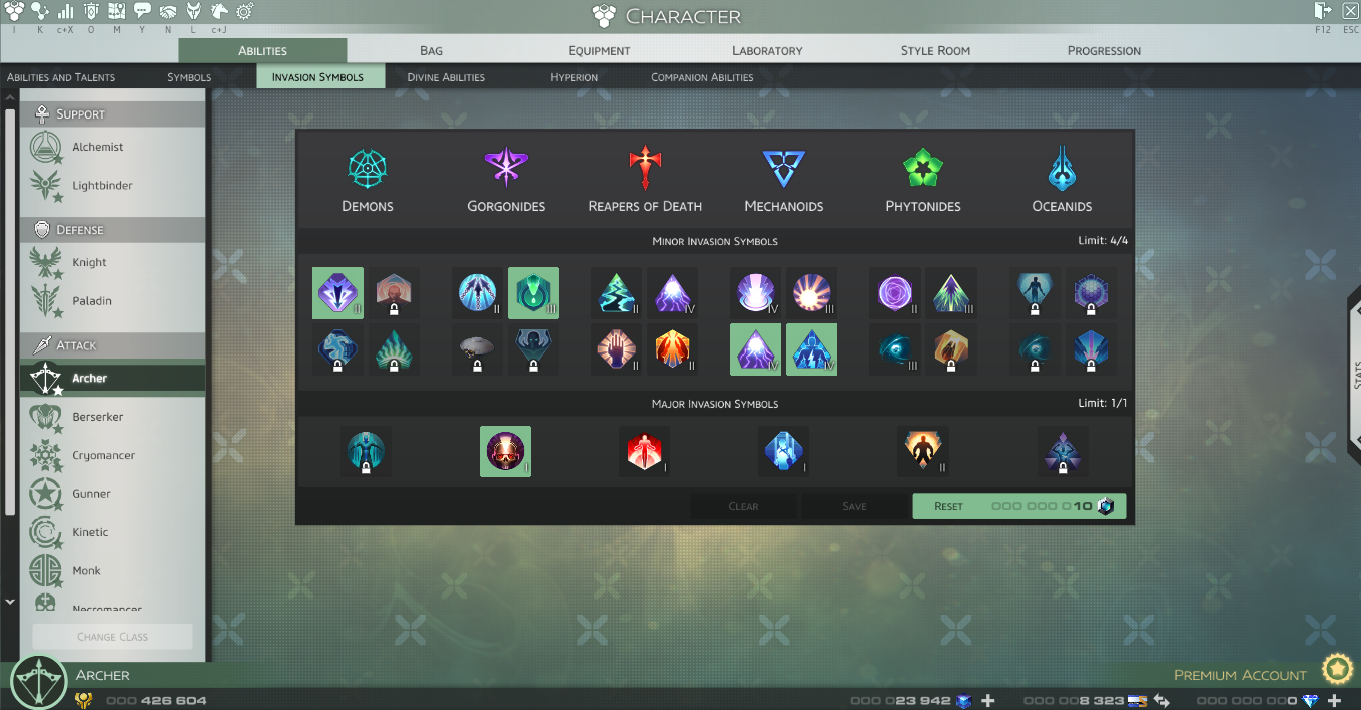This screenshot has height=710, width=1361.
Task: Toggle the highlighted green Gorgonides minor symbol
Action: click(533, 293)
